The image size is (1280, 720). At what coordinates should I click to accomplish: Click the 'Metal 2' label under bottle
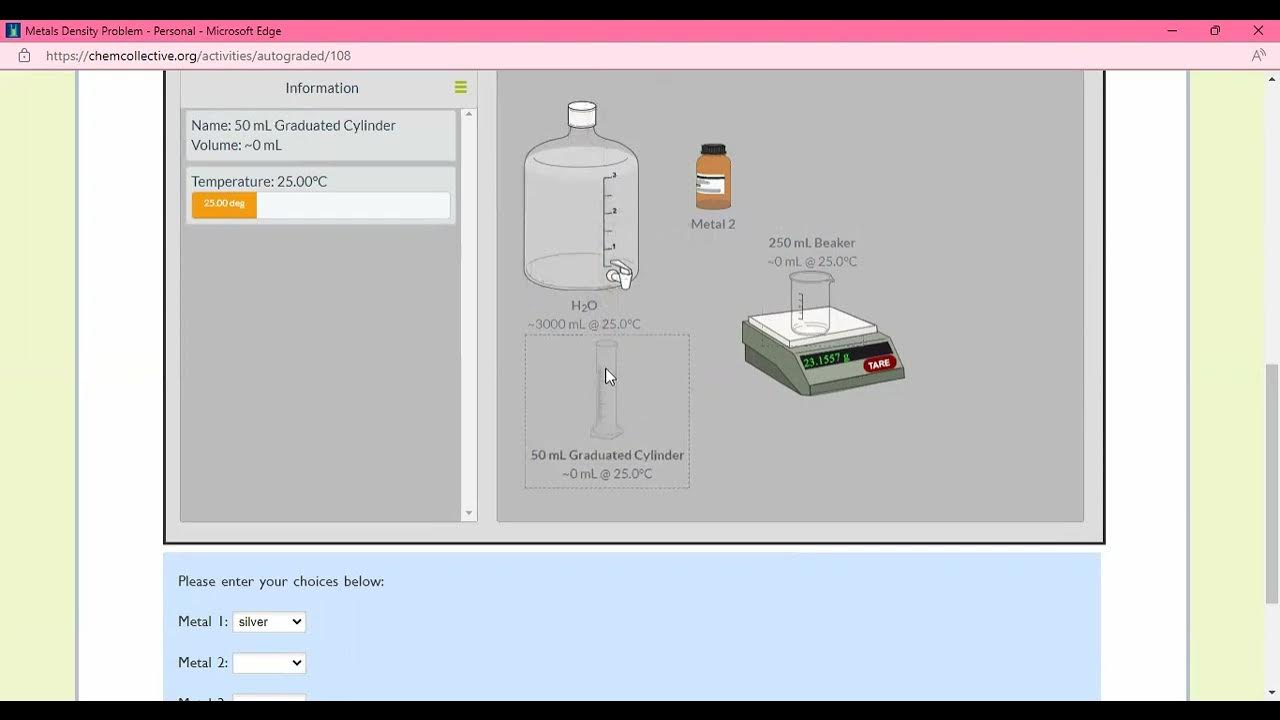click(713, 224)
